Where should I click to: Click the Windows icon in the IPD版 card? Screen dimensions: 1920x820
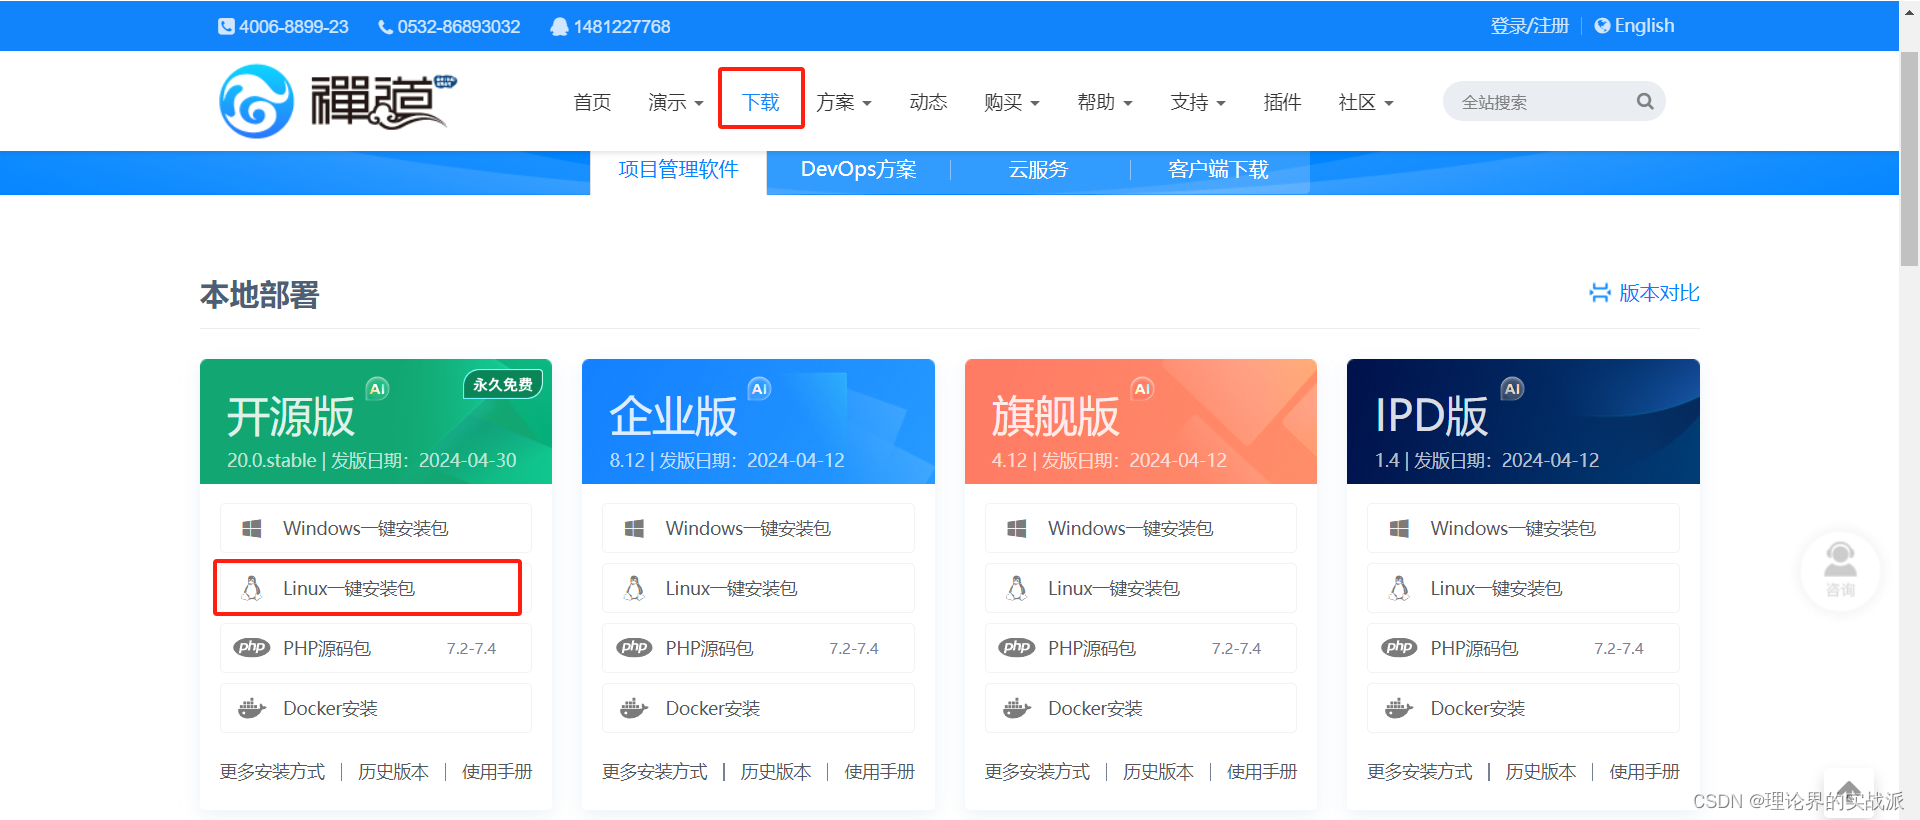tap(1399, 528)
